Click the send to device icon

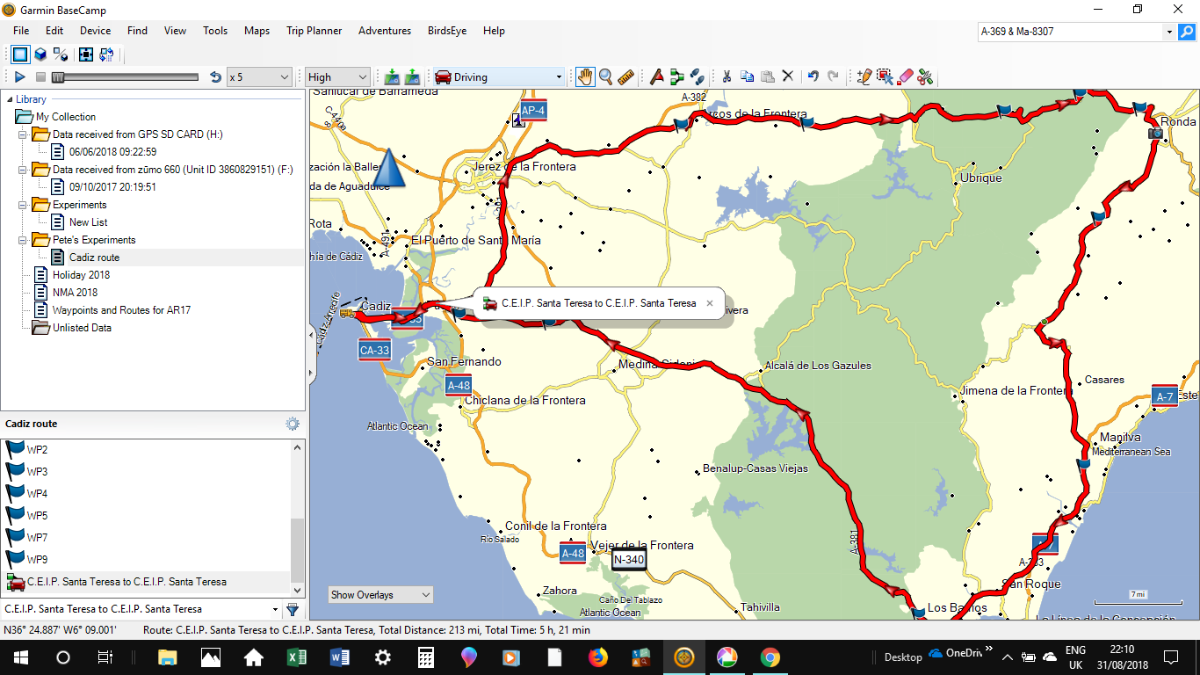391,77
